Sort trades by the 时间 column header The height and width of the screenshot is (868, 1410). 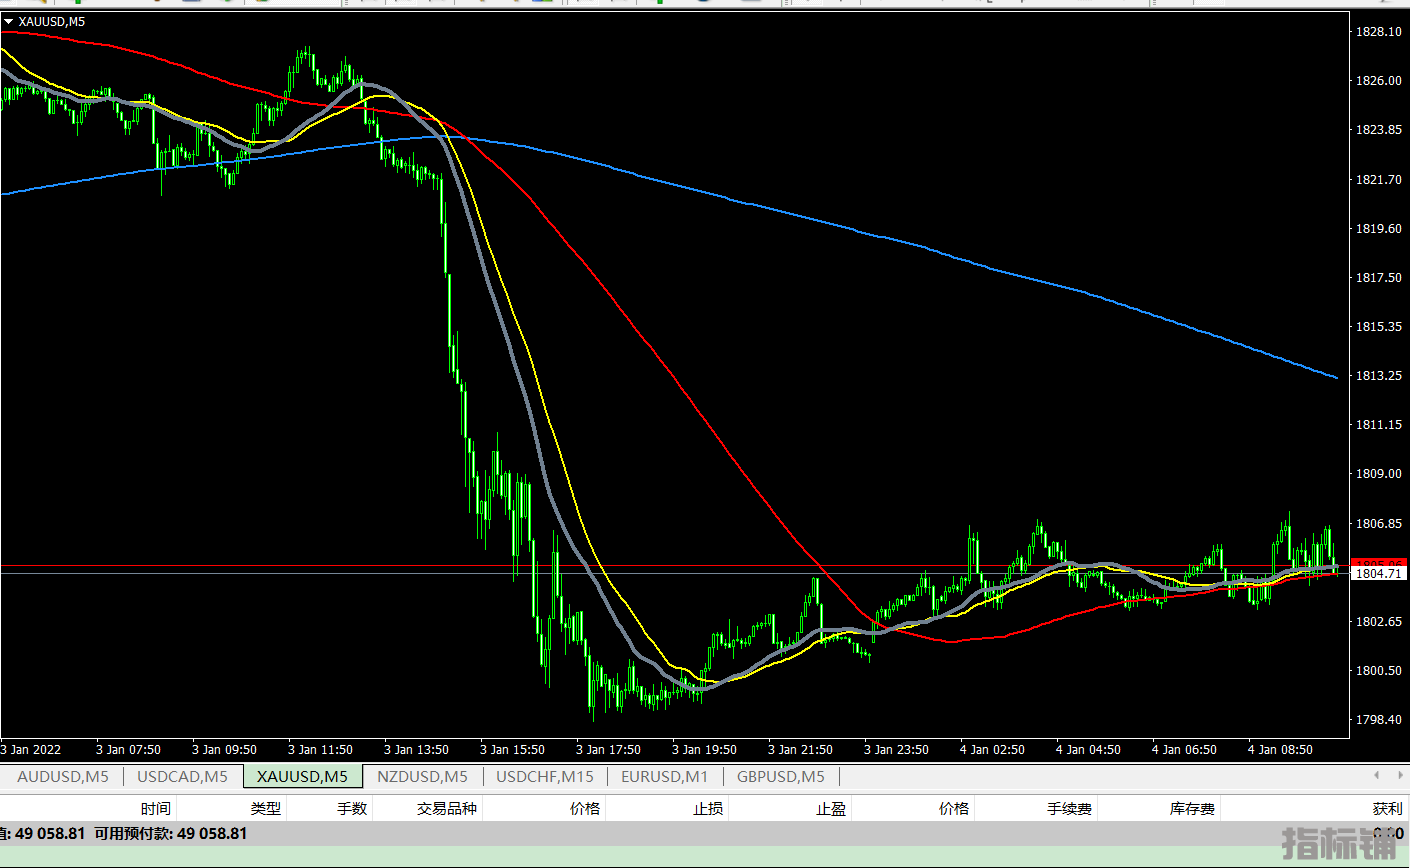coord(155,808)
